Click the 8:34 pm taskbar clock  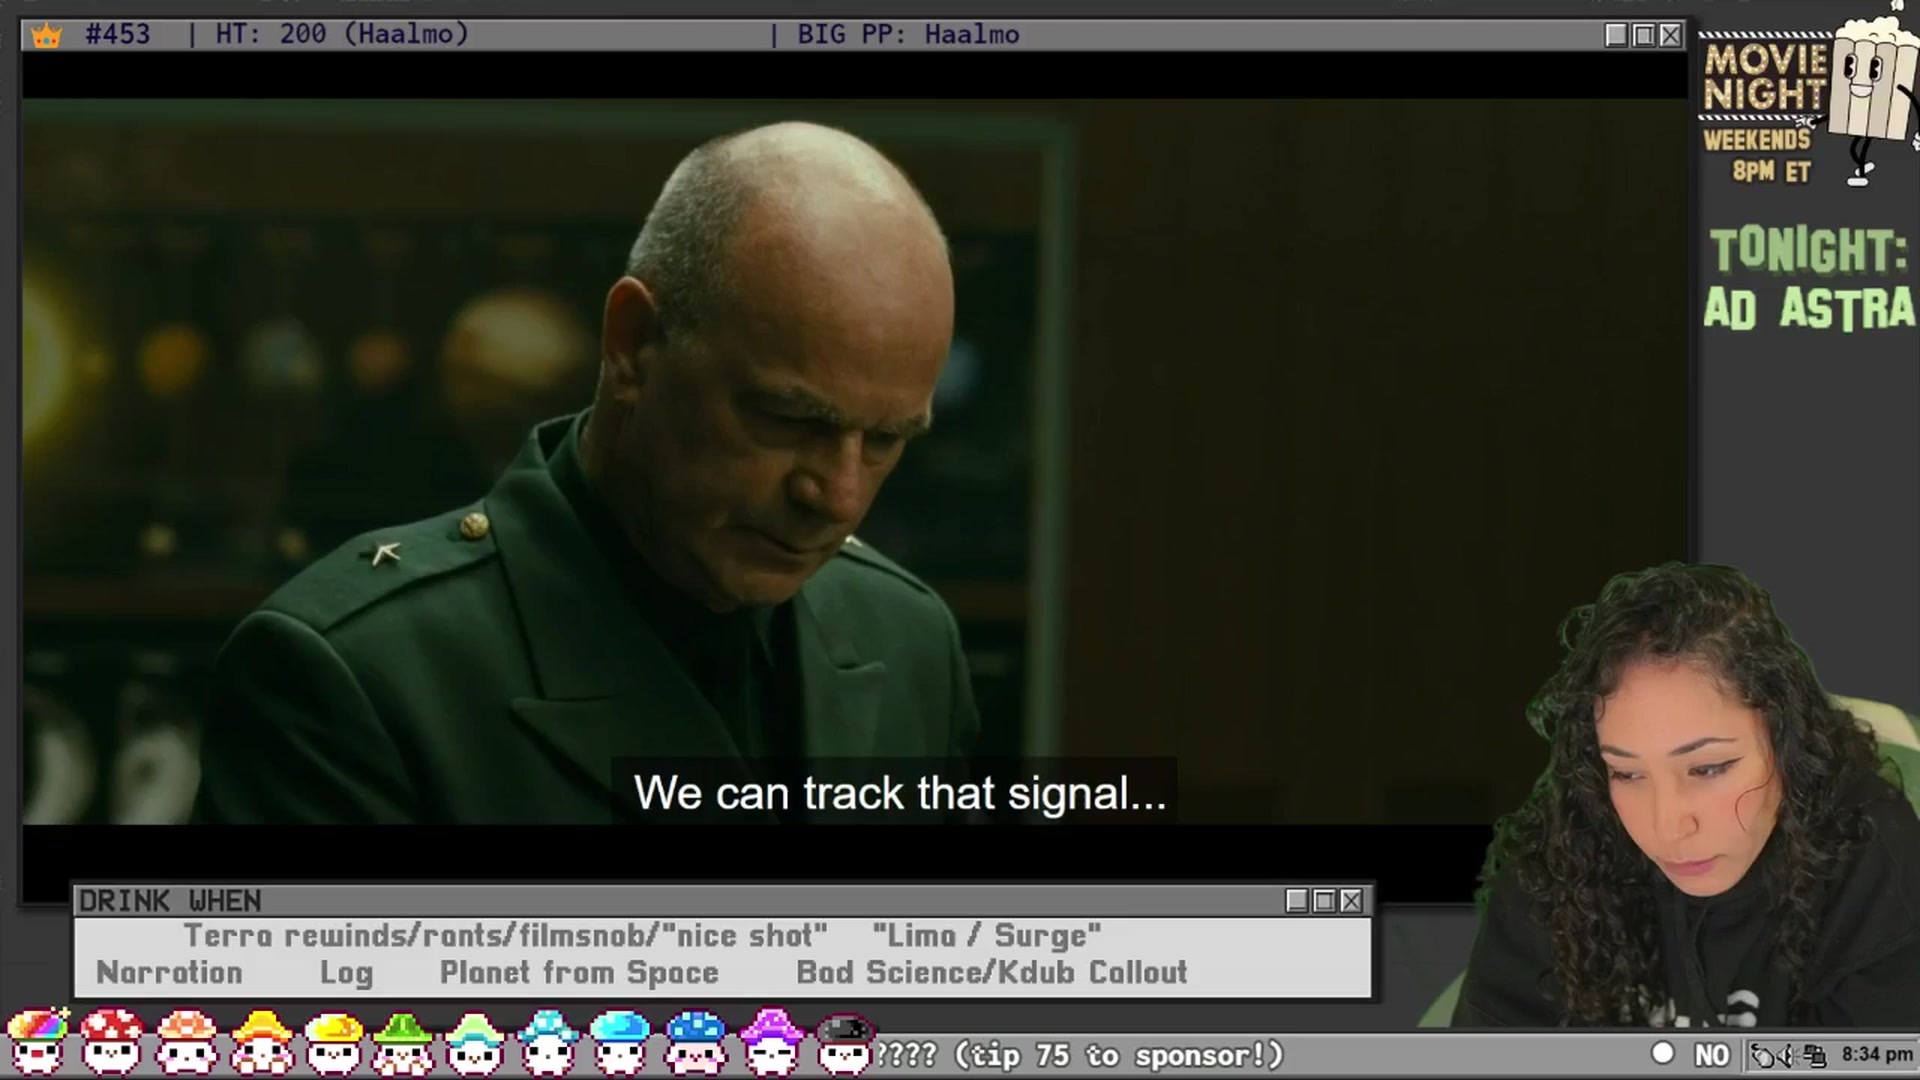tap(1877, 1054)
